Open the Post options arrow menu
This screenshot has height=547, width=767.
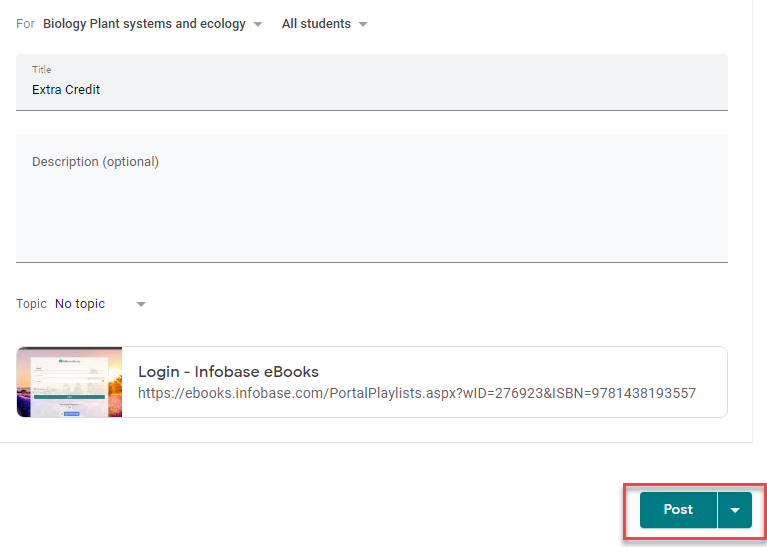click(735, 510)
